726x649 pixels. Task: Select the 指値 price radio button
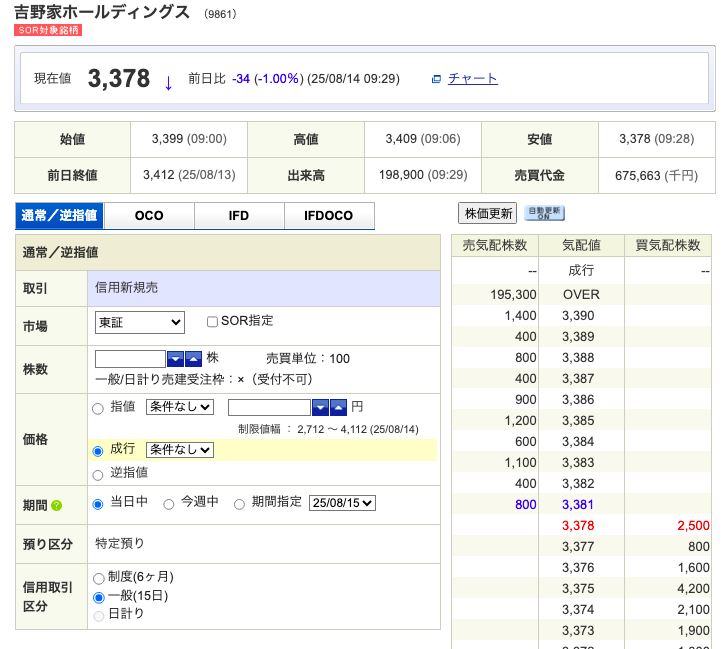(x=98, y=408)
